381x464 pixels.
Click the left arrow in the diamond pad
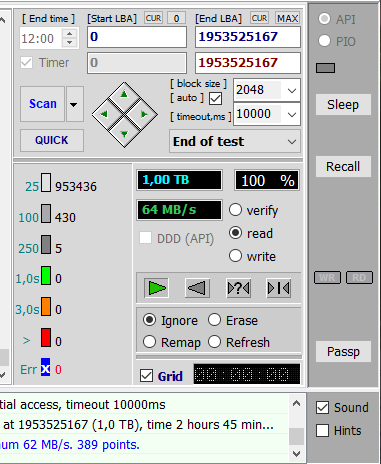(x=104, y=114)
